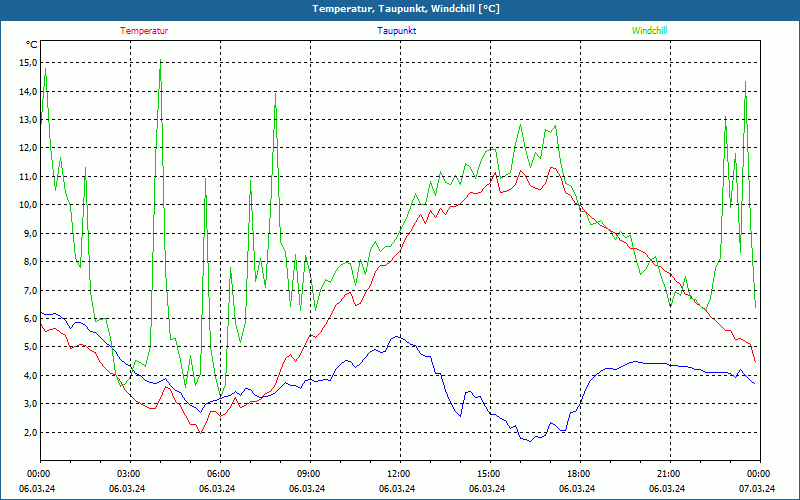Click the '06.03.24' date under 09:00
Viewport: 800px width, 500px height.
coord(307,488)
